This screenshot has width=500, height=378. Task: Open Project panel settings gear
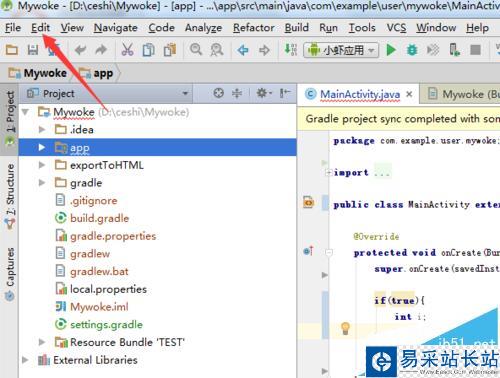click(264, 93)
